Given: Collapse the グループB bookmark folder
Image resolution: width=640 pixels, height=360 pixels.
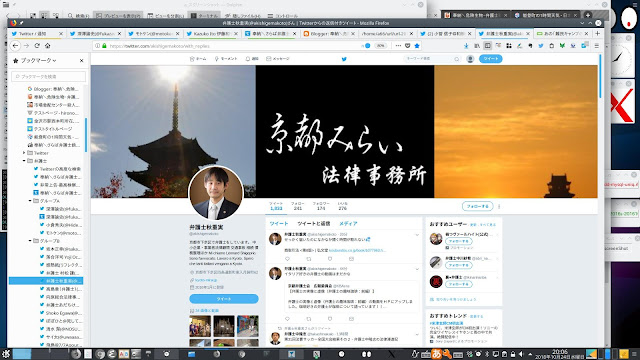Looking at the screenshot, I should (x=30, y=241).
